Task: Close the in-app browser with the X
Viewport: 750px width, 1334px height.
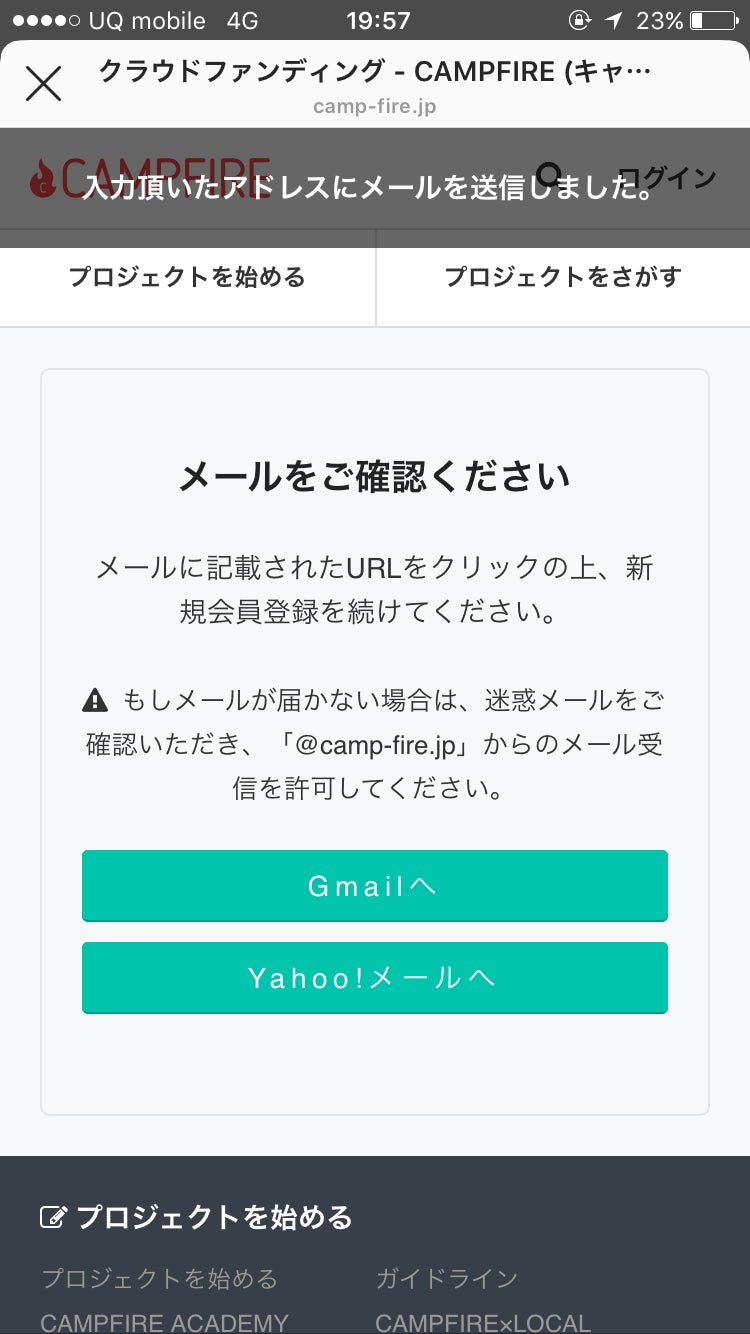Action: [43, 84]
